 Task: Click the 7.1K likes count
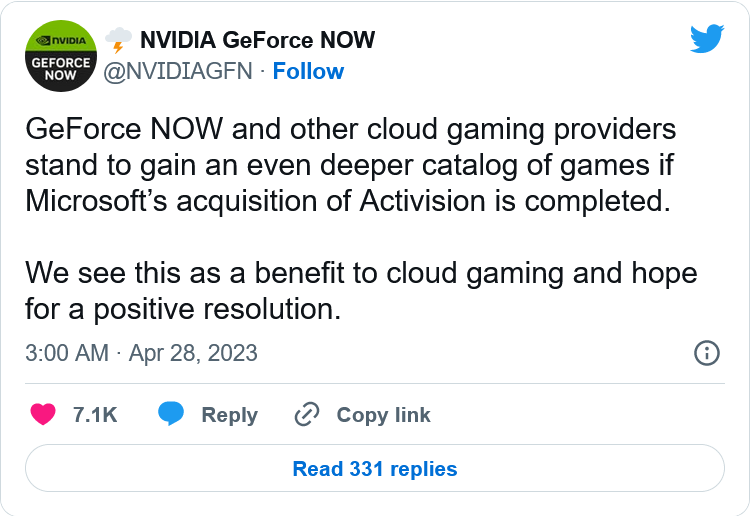[95, 415]
